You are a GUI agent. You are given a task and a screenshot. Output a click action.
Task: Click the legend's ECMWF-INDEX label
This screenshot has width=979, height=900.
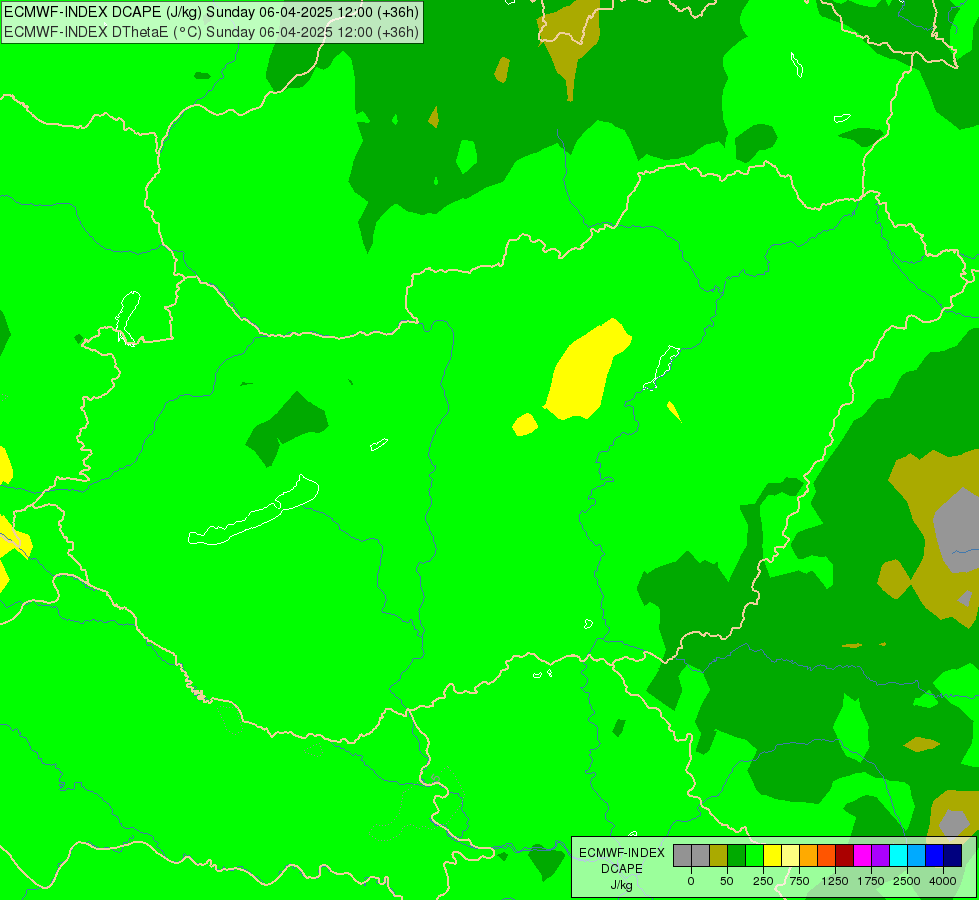(x=622, y=853)
